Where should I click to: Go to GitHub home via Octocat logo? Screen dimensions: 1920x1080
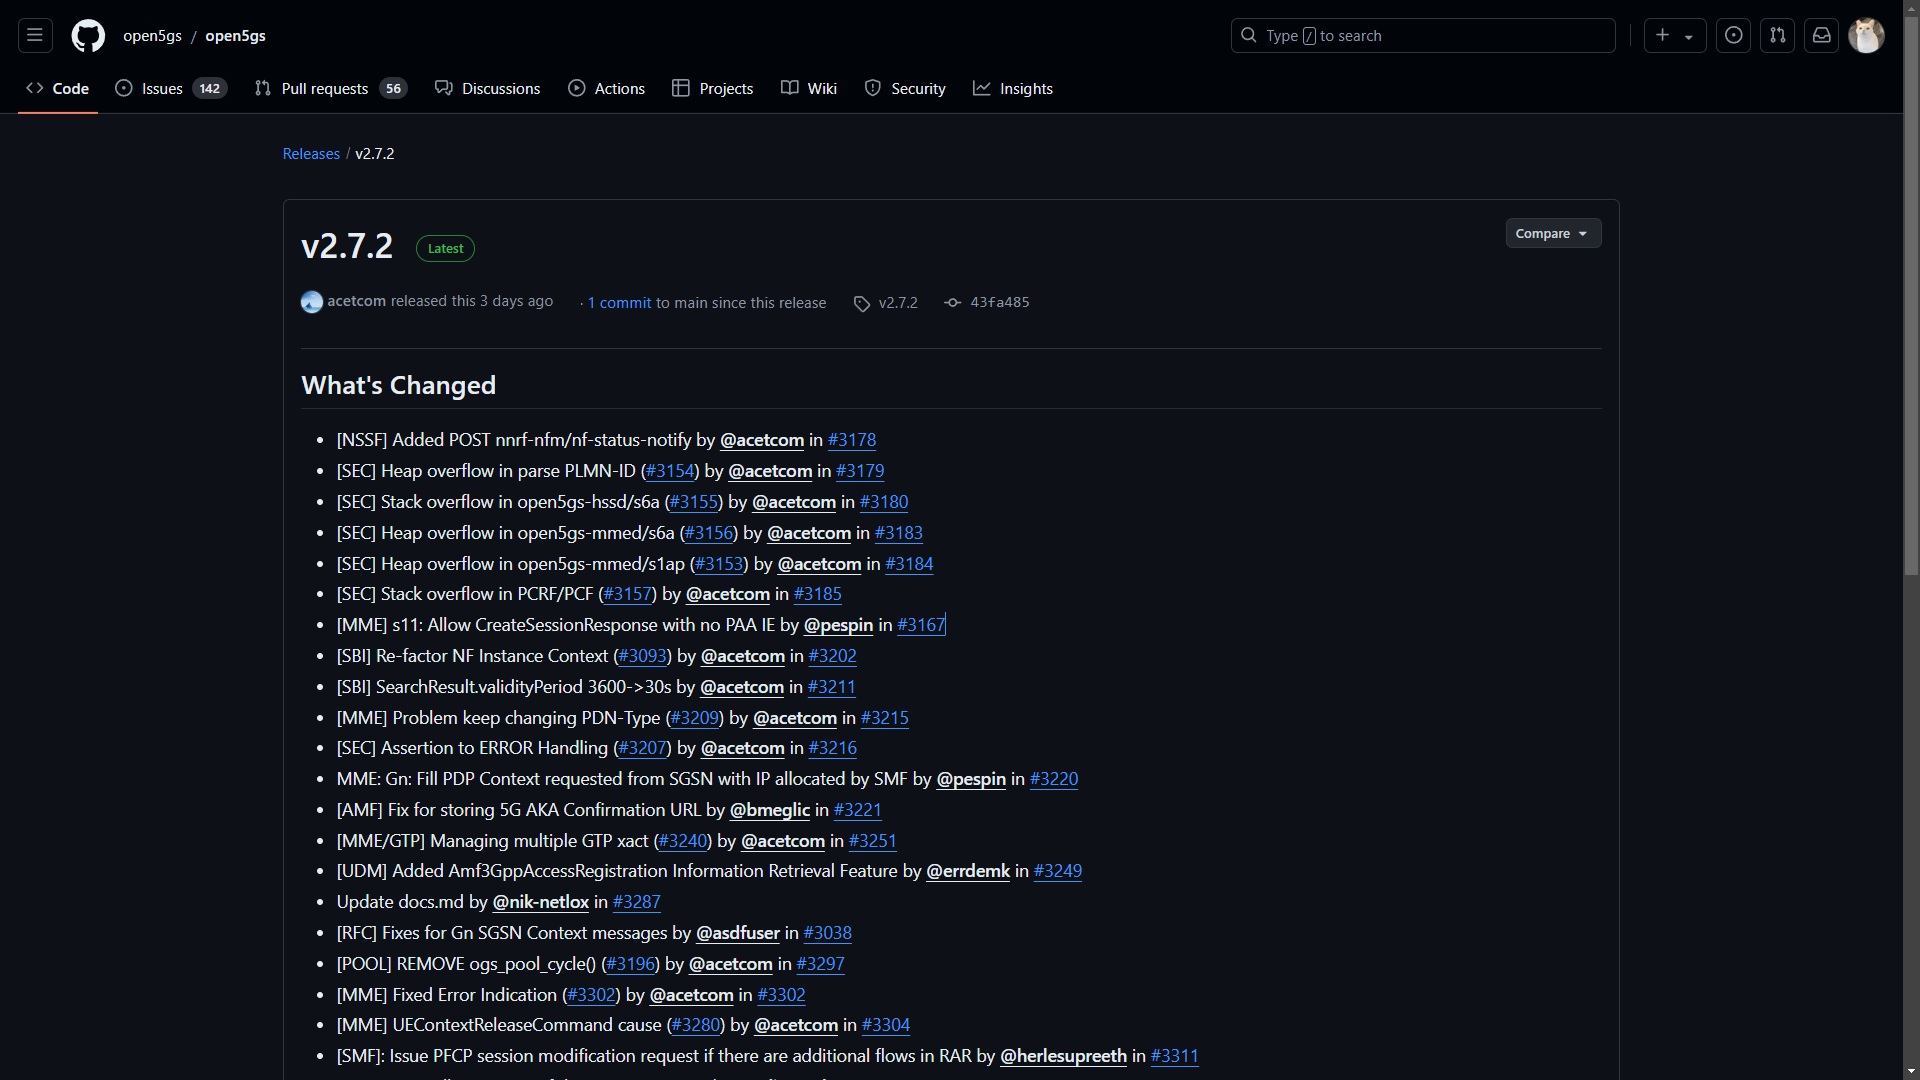(88, 36)
